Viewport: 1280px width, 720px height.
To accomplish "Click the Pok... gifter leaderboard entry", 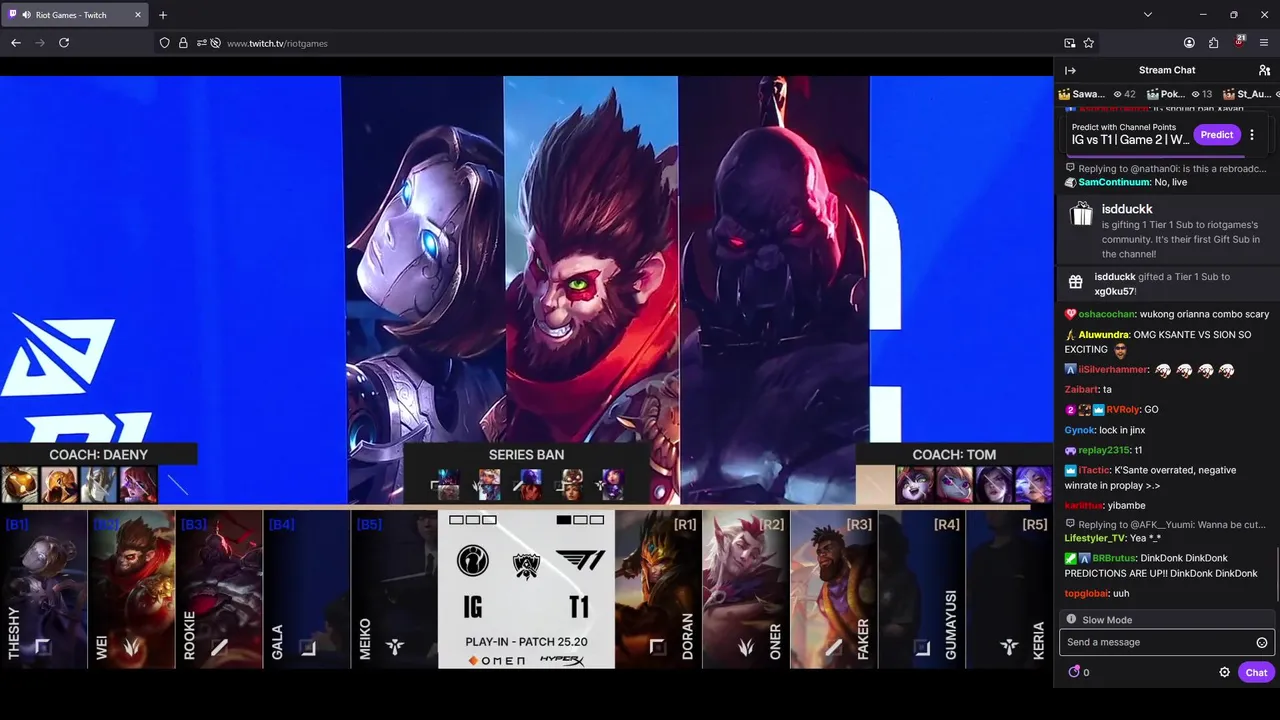I will (x=1179, y=94).
